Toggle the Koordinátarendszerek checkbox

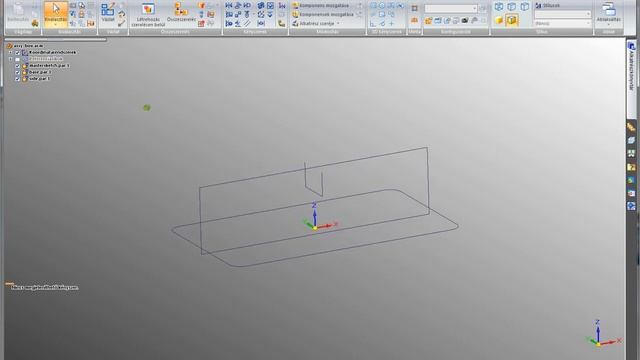point(18,52)
